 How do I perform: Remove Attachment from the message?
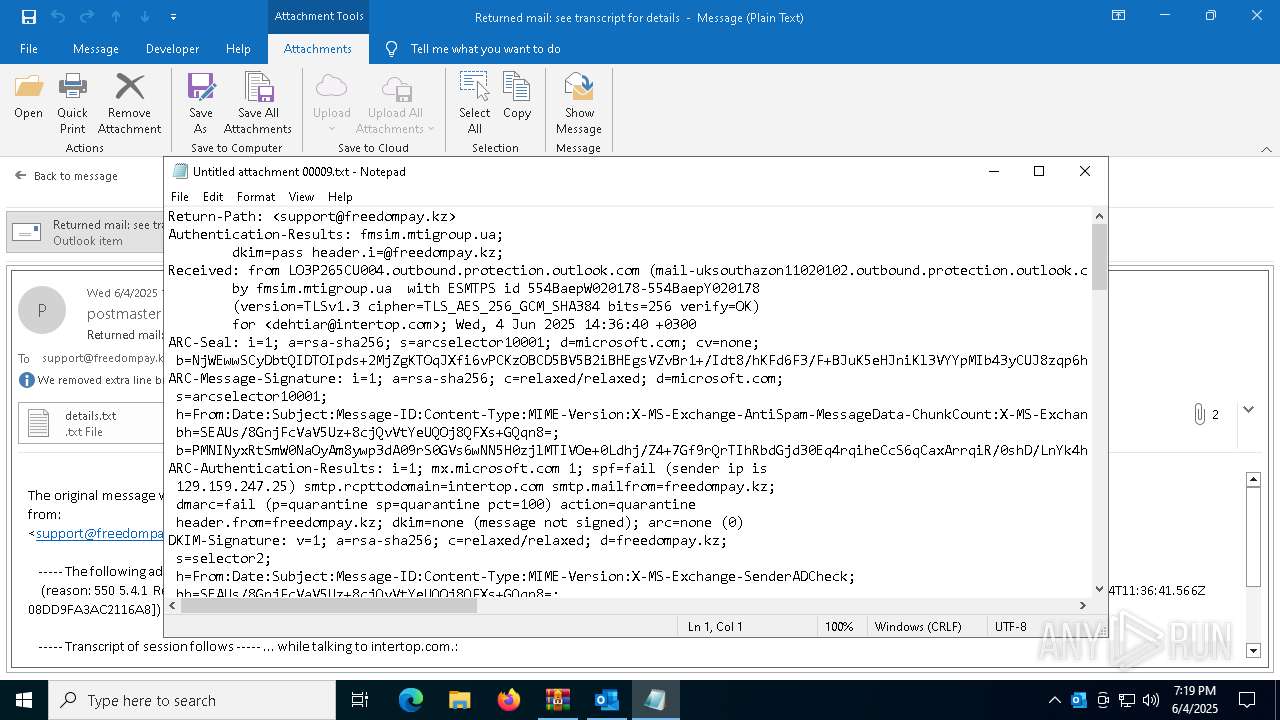coord(129,103)
